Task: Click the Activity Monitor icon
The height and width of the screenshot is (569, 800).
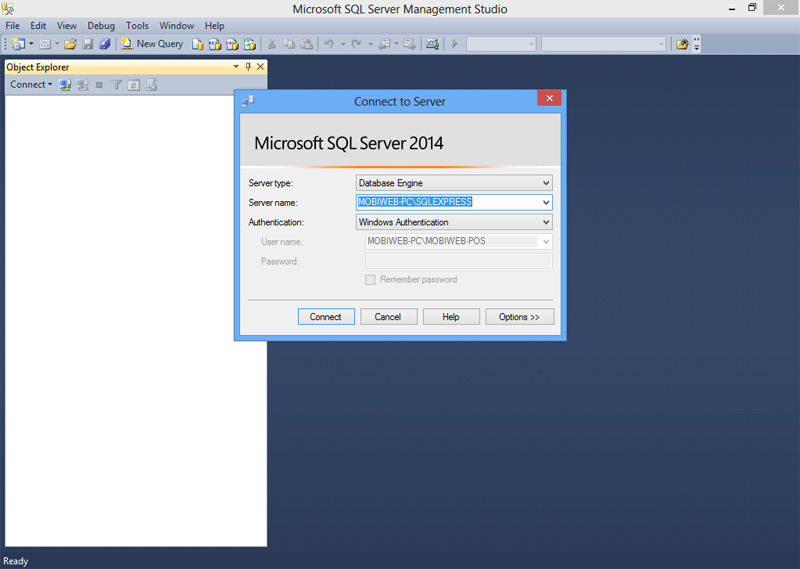Action: pyautogui.click(x=432, y=44)
